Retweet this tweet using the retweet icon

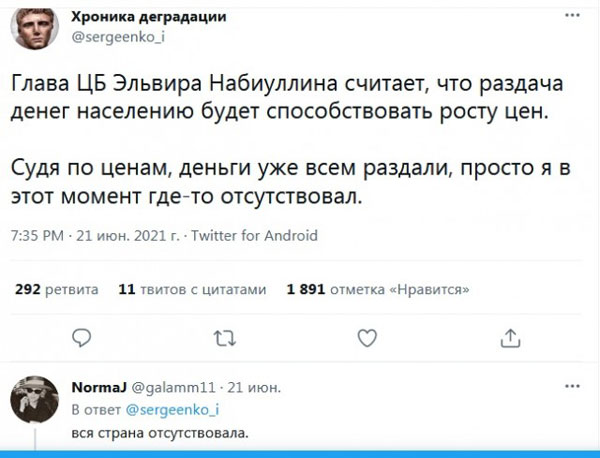tap(226, 337)
